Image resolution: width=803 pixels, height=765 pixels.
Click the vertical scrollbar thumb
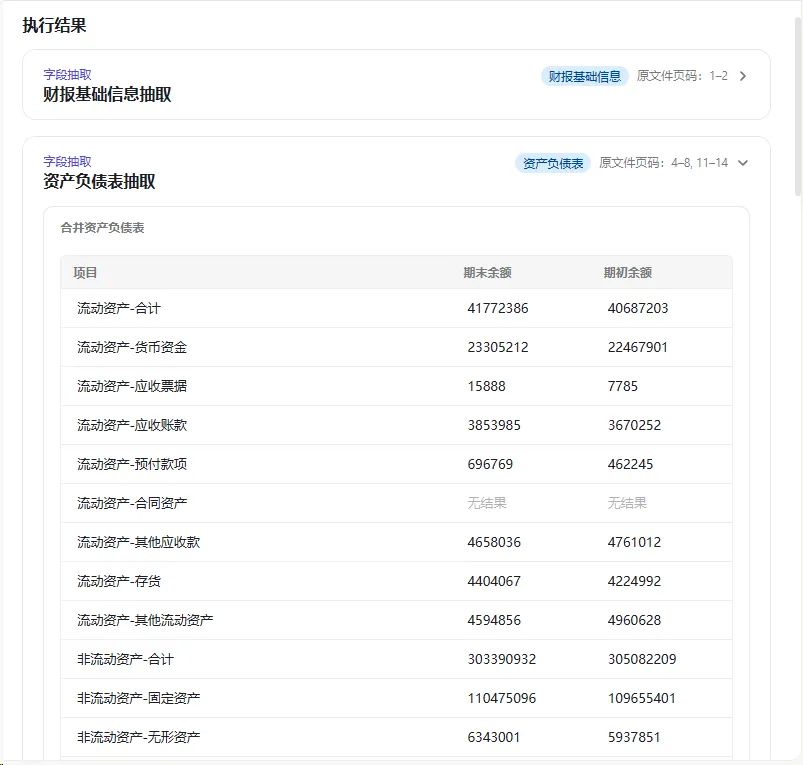pyautogui.click(x=798, y=105)
